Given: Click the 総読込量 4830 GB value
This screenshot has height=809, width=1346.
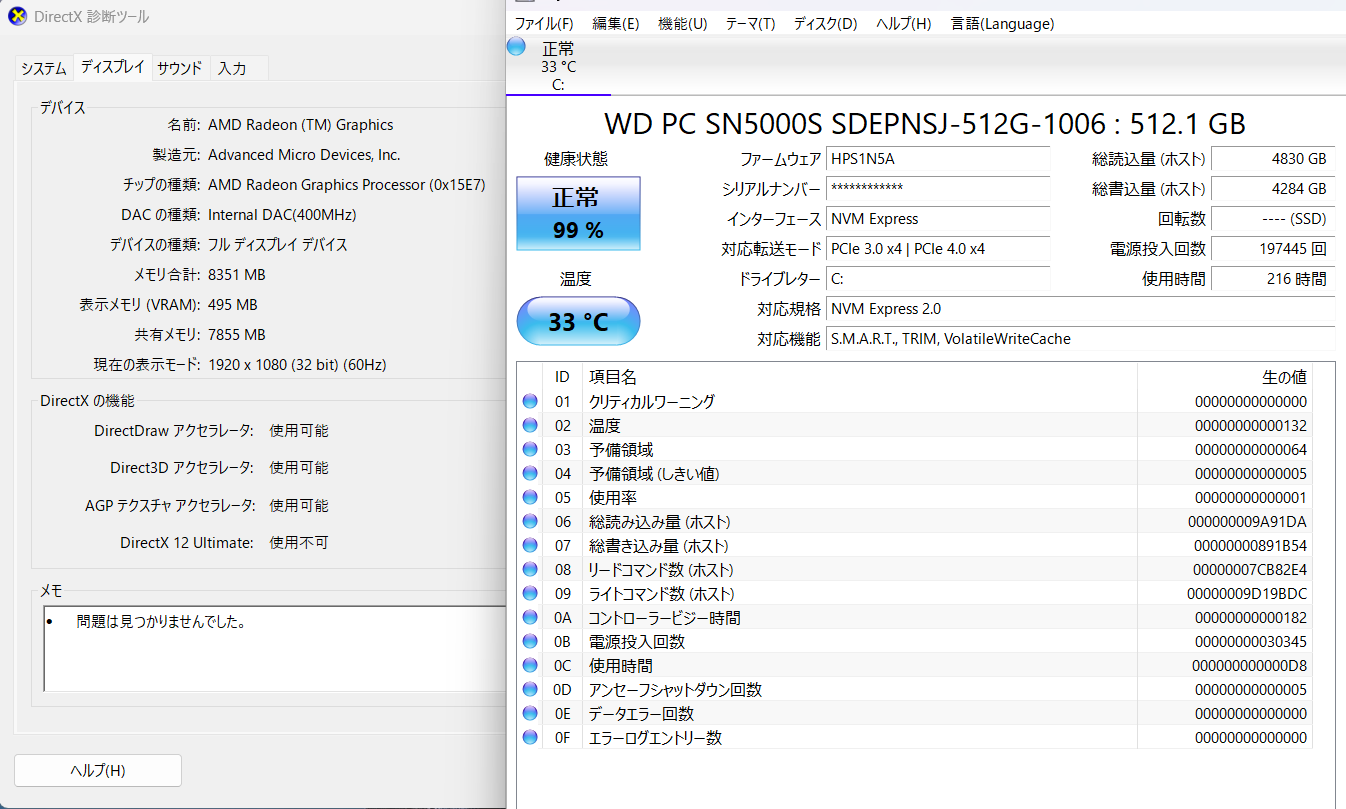Looking at the screenshot, I should [1272, 159].
